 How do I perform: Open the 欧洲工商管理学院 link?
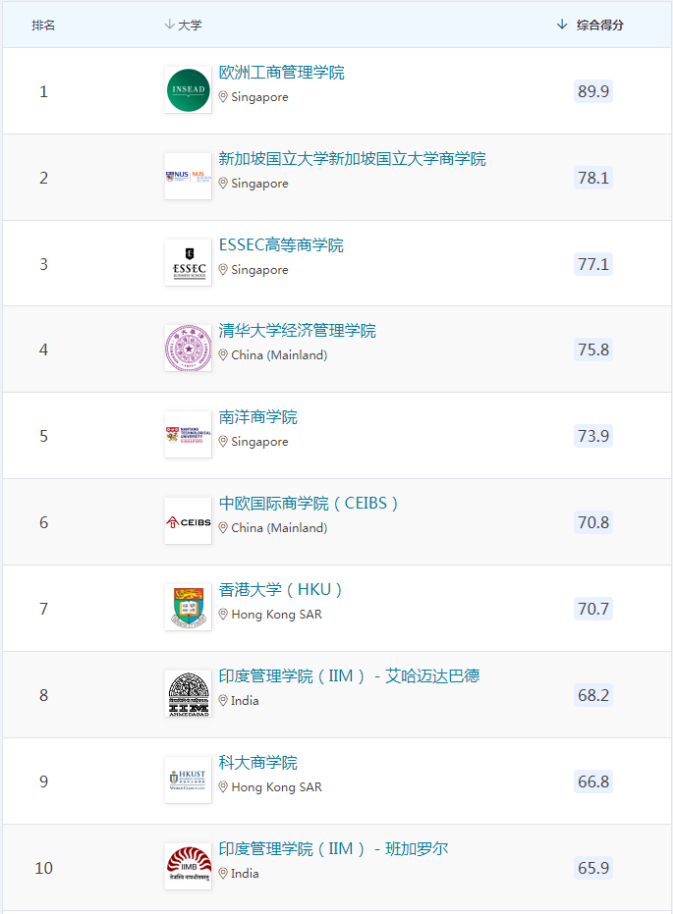coord(281,73)
